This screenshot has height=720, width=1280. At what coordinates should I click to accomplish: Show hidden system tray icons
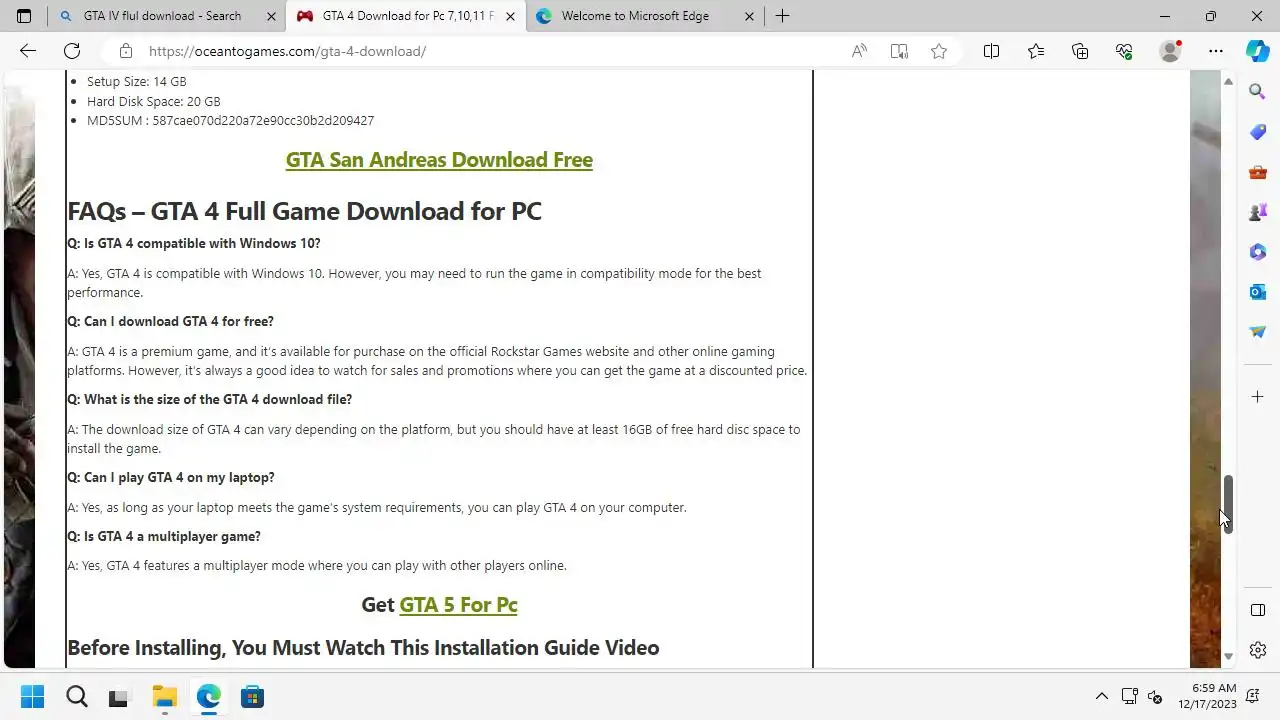point(1102,696)
